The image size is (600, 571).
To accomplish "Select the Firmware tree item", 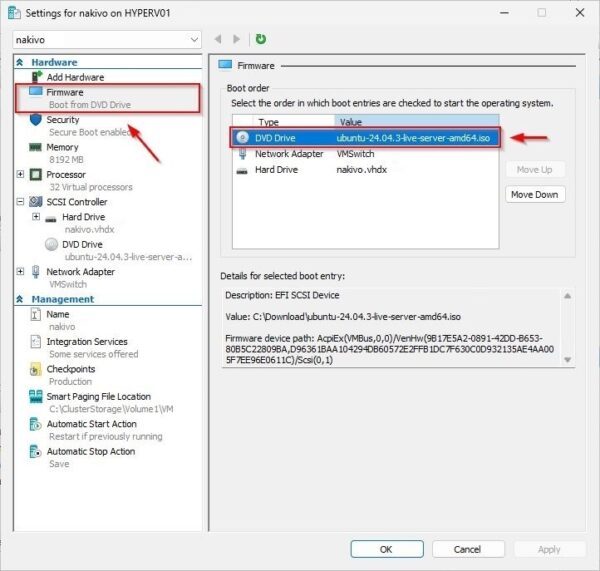I will 108,98.
